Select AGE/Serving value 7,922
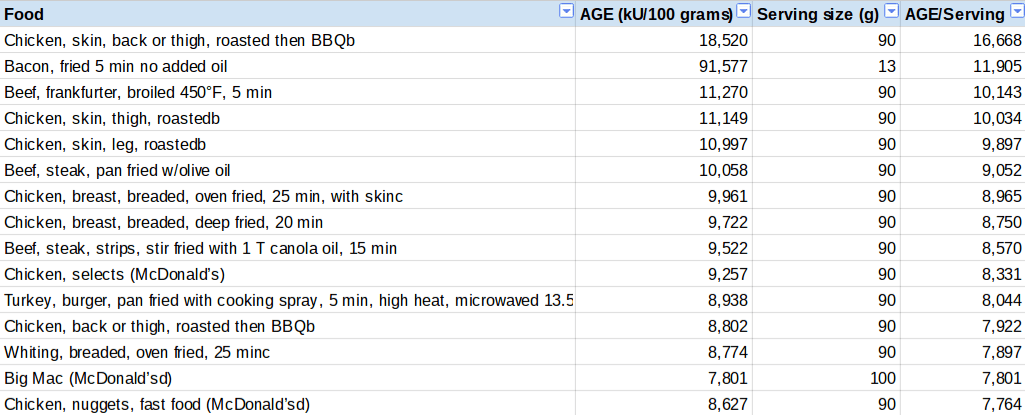This screenshot has width=1025, height=415. (962, 326)
